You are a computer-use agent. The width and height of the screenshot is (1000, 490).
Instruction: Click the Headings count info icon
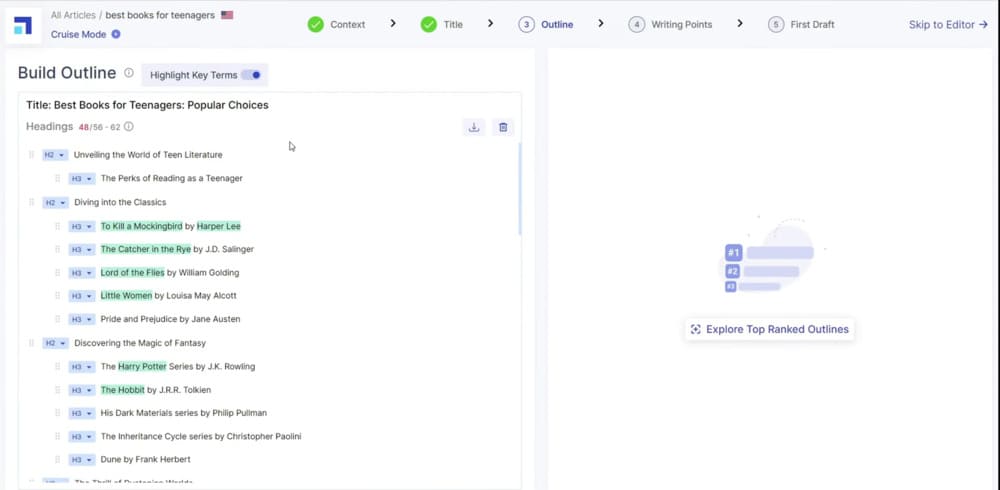(129, 126)
